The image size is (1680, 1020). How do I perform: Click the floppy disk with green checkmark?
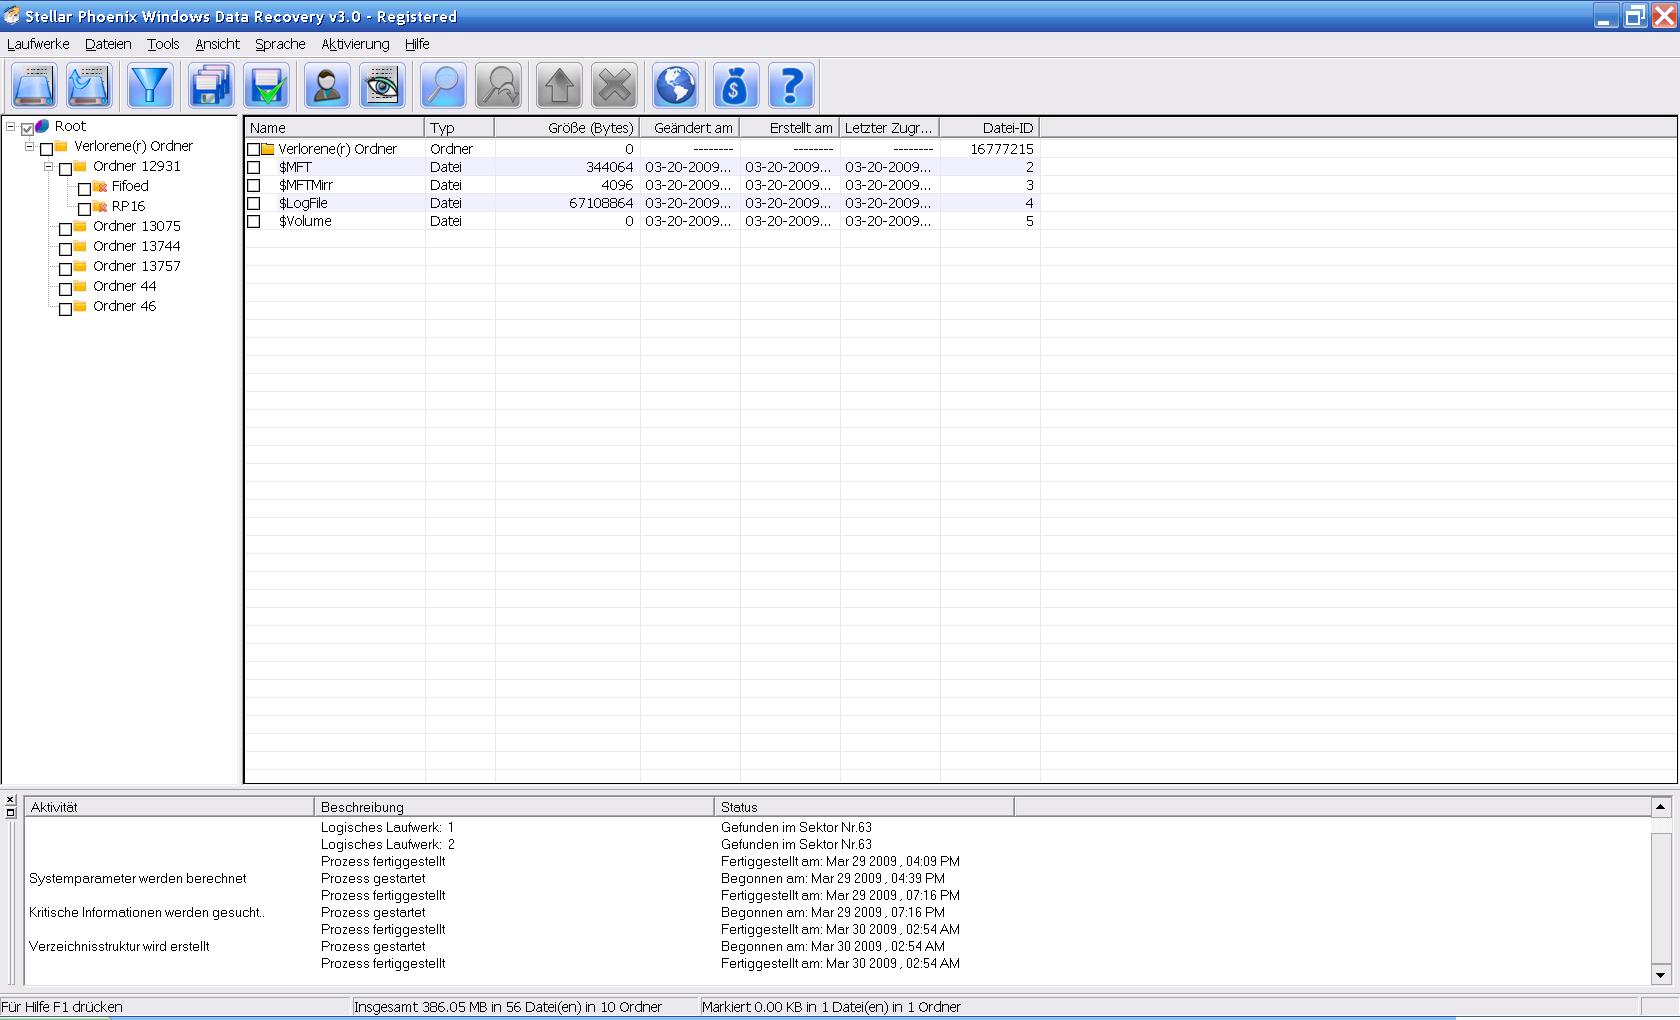pyautogui.click(x=267, y=86)
